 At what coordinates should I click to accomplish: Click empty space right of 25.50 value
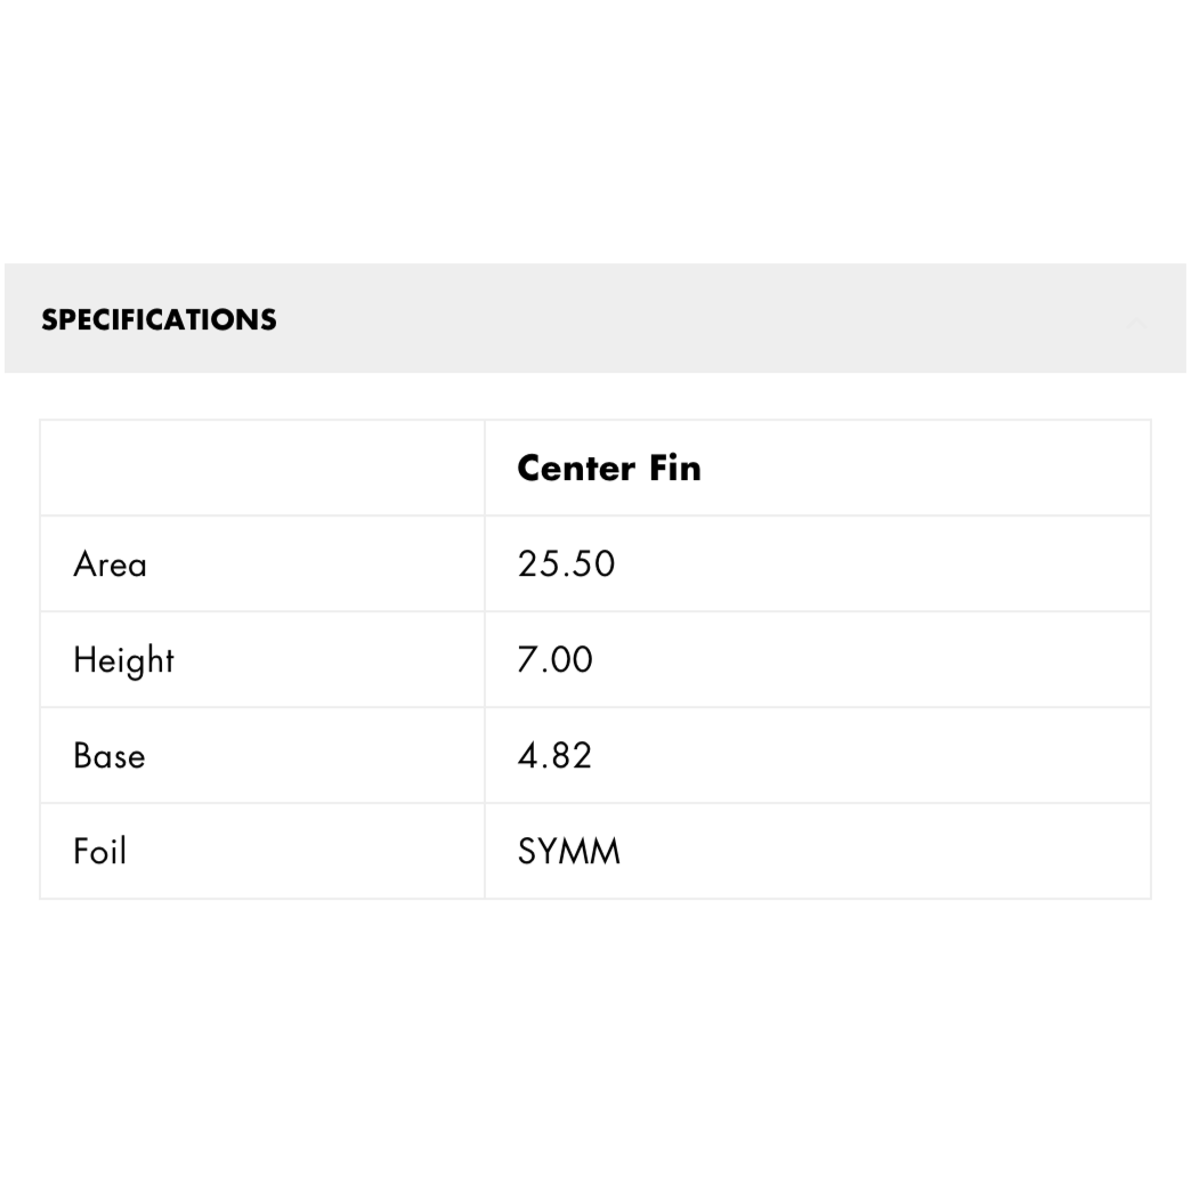[880, 564]
